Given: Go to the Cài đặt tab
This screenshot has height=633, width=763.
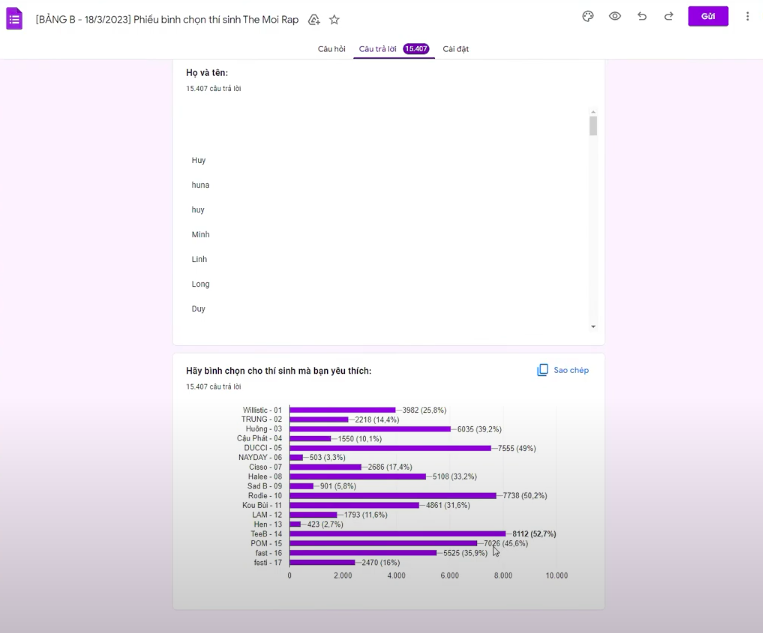Looking at the screenshot, I should tap(456, 49).
